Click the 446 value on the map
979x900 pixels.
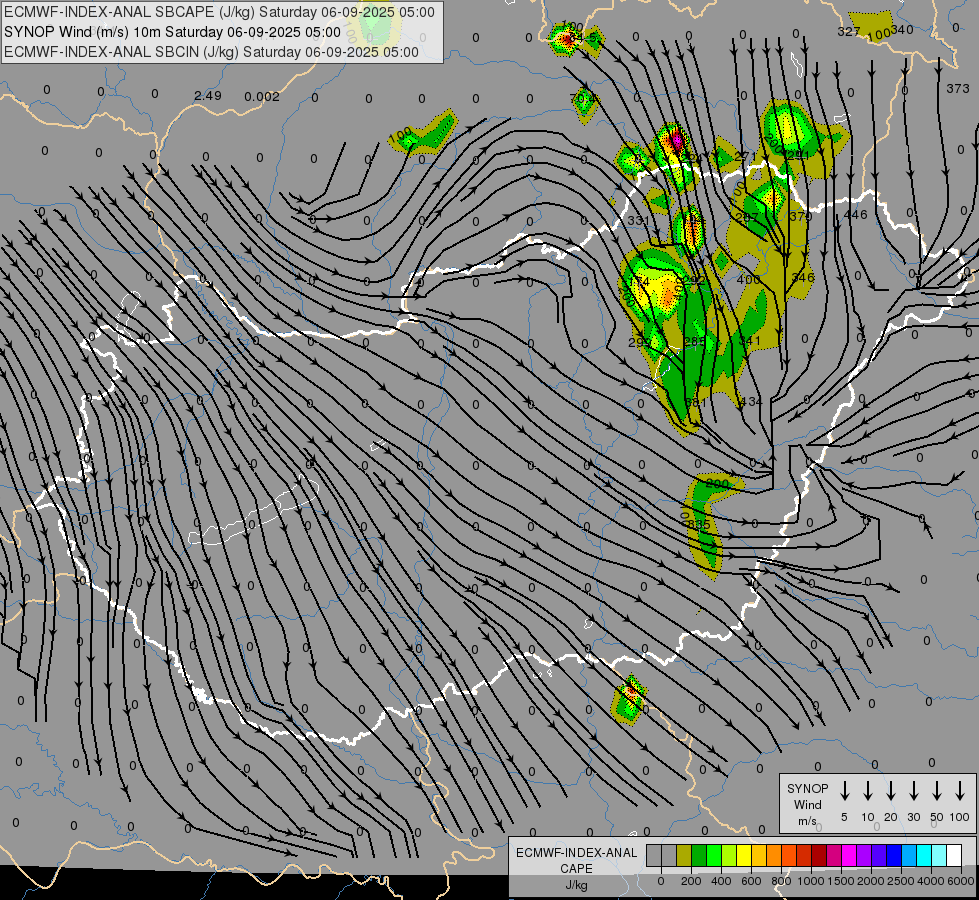tap(855, 214)
